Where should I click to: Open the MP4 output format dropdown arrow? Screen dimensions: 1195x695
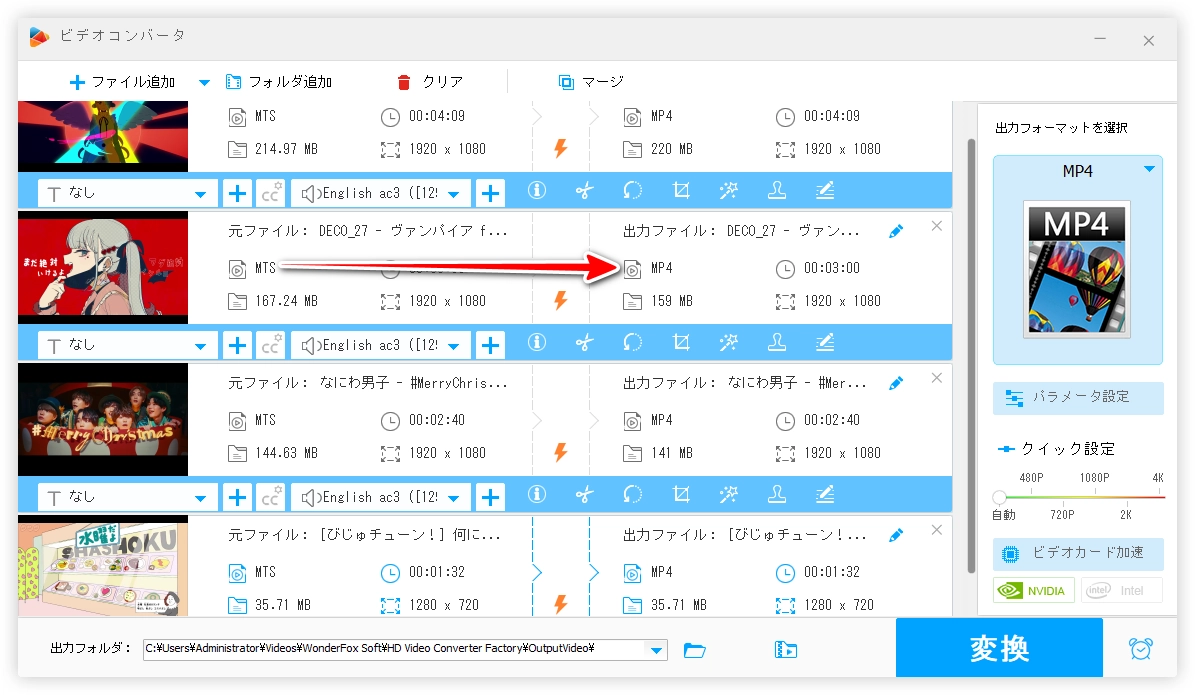coord(1149,169)
